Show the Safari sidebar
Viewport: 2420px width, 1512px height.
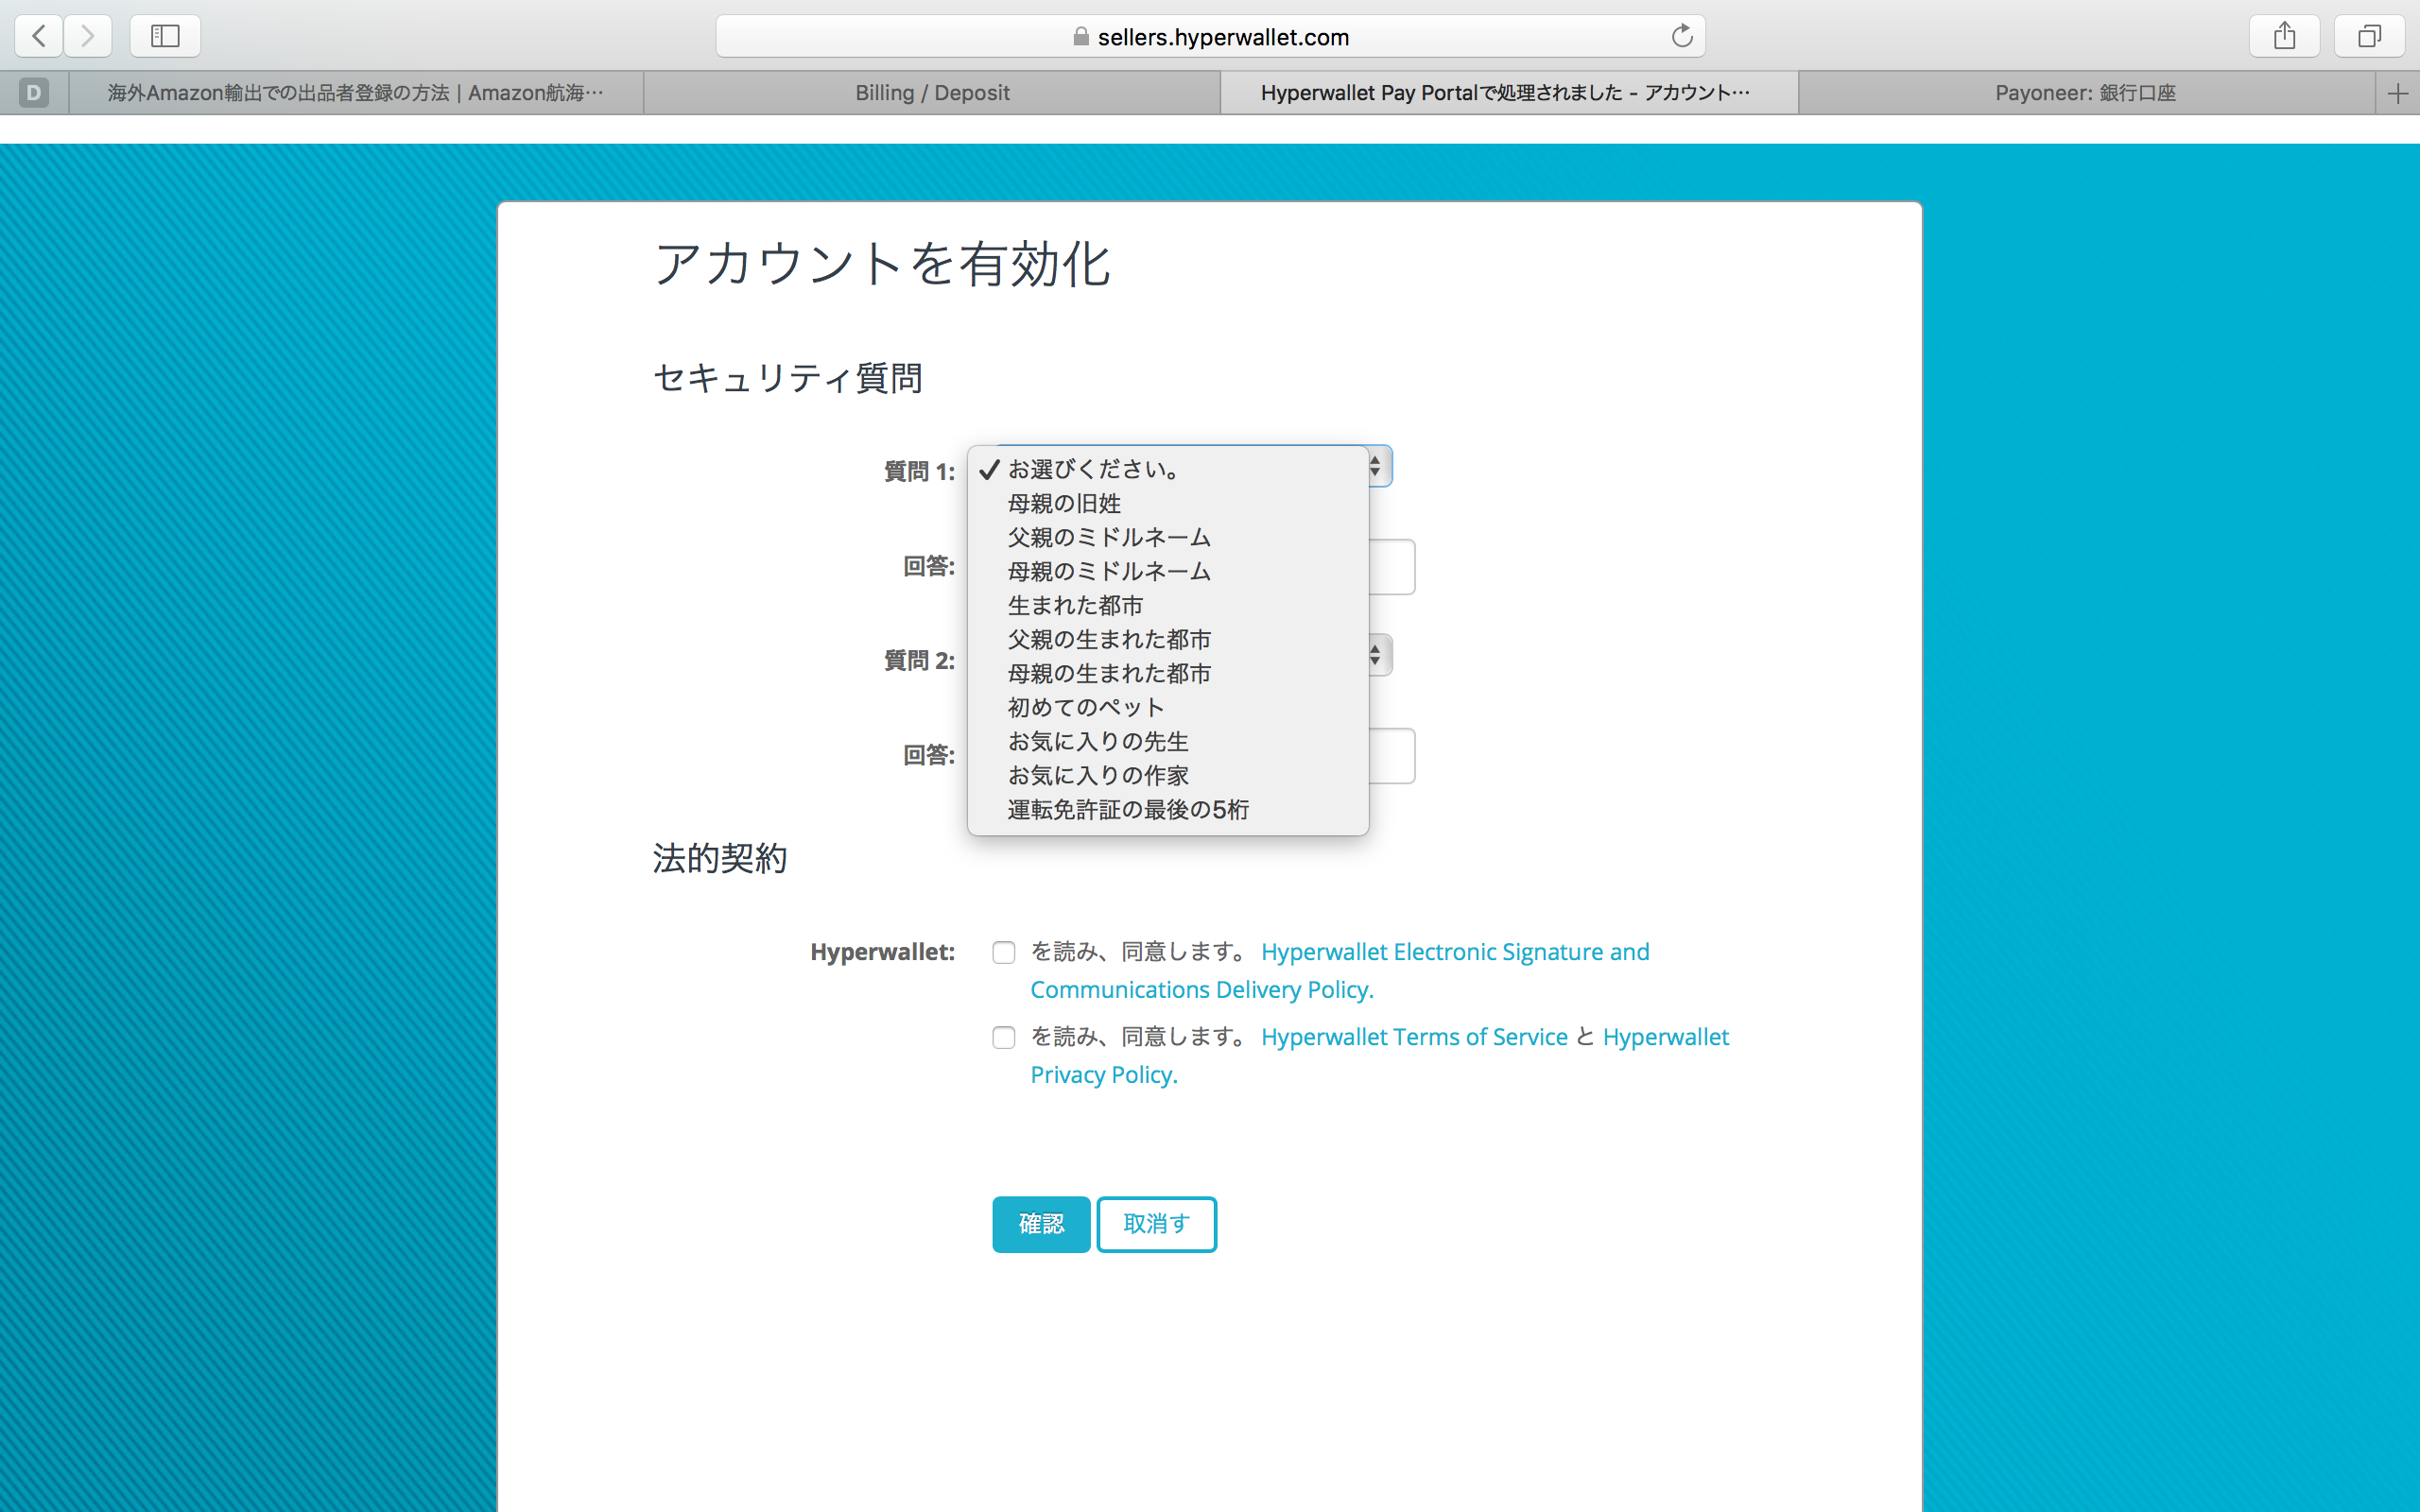[165, 36]
